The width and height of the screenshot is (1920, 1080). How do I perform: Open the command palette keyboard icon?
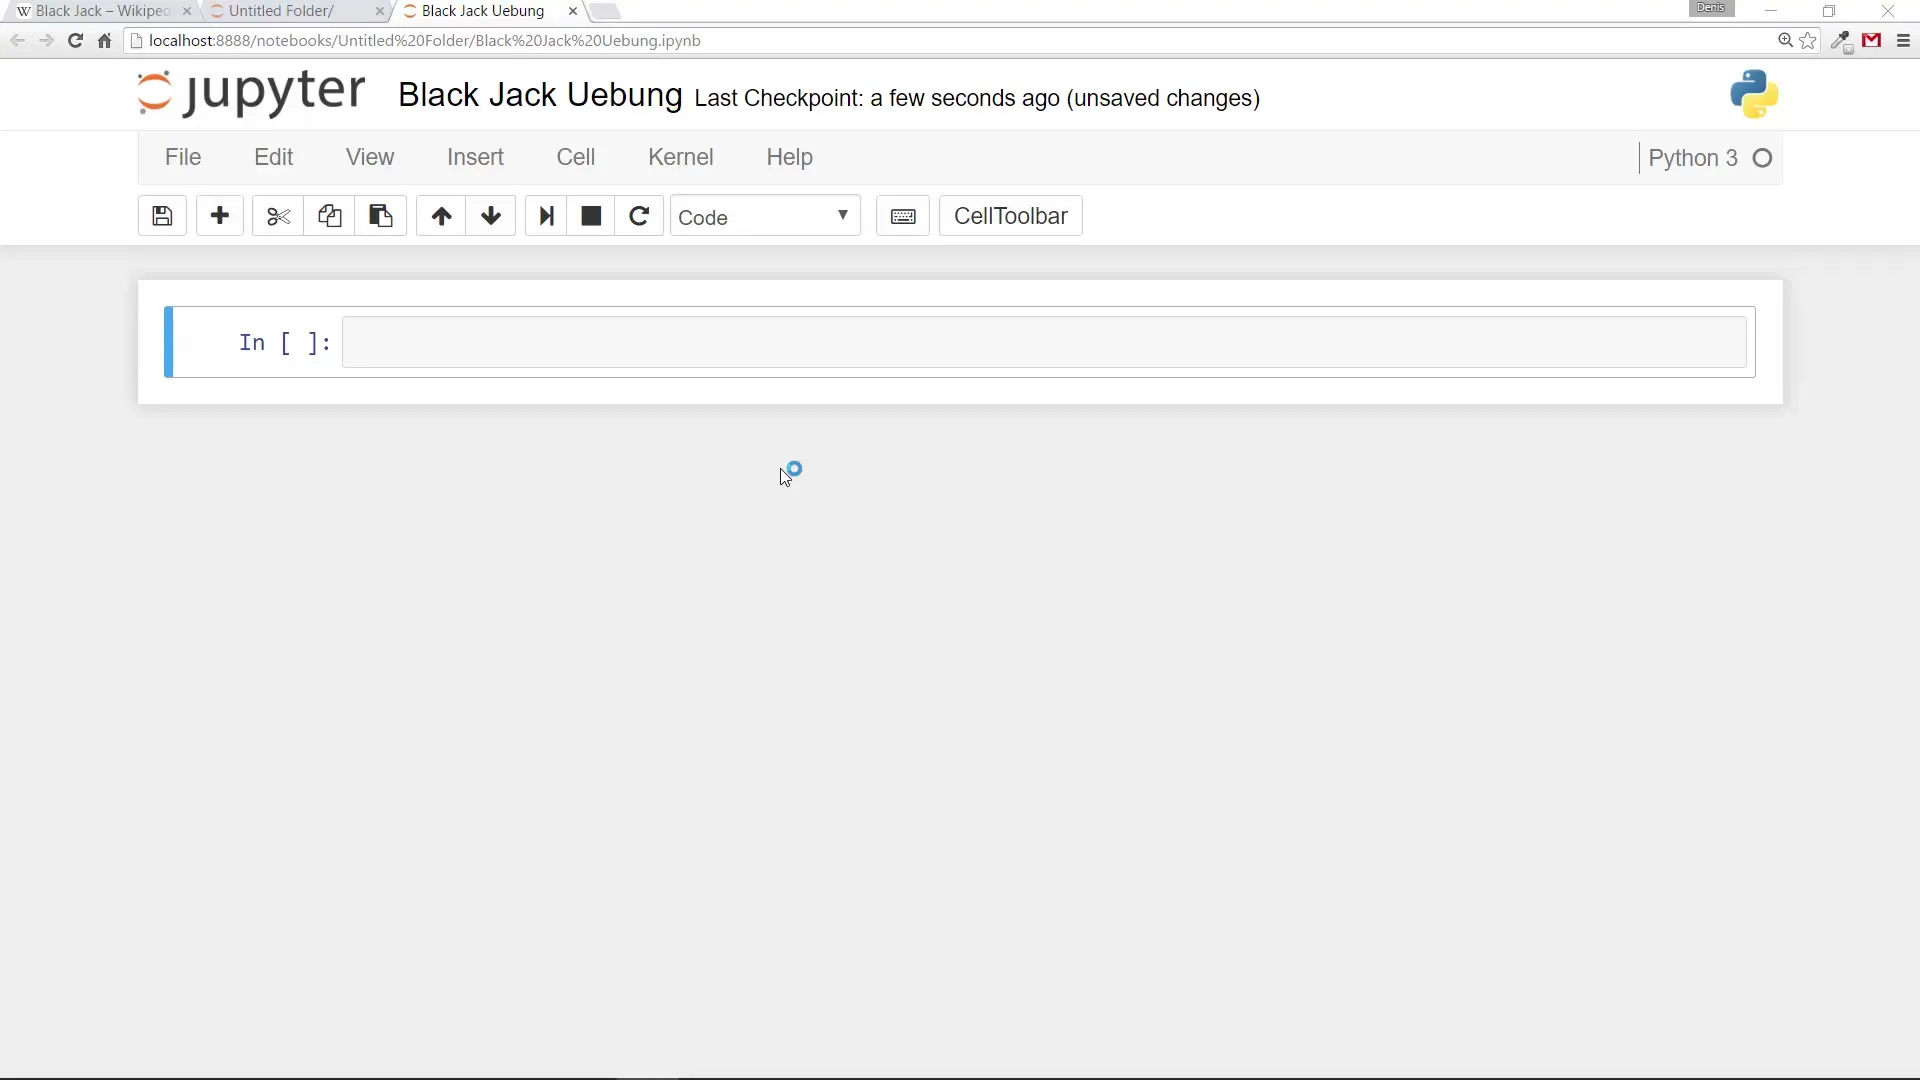(x=903, y=216)
